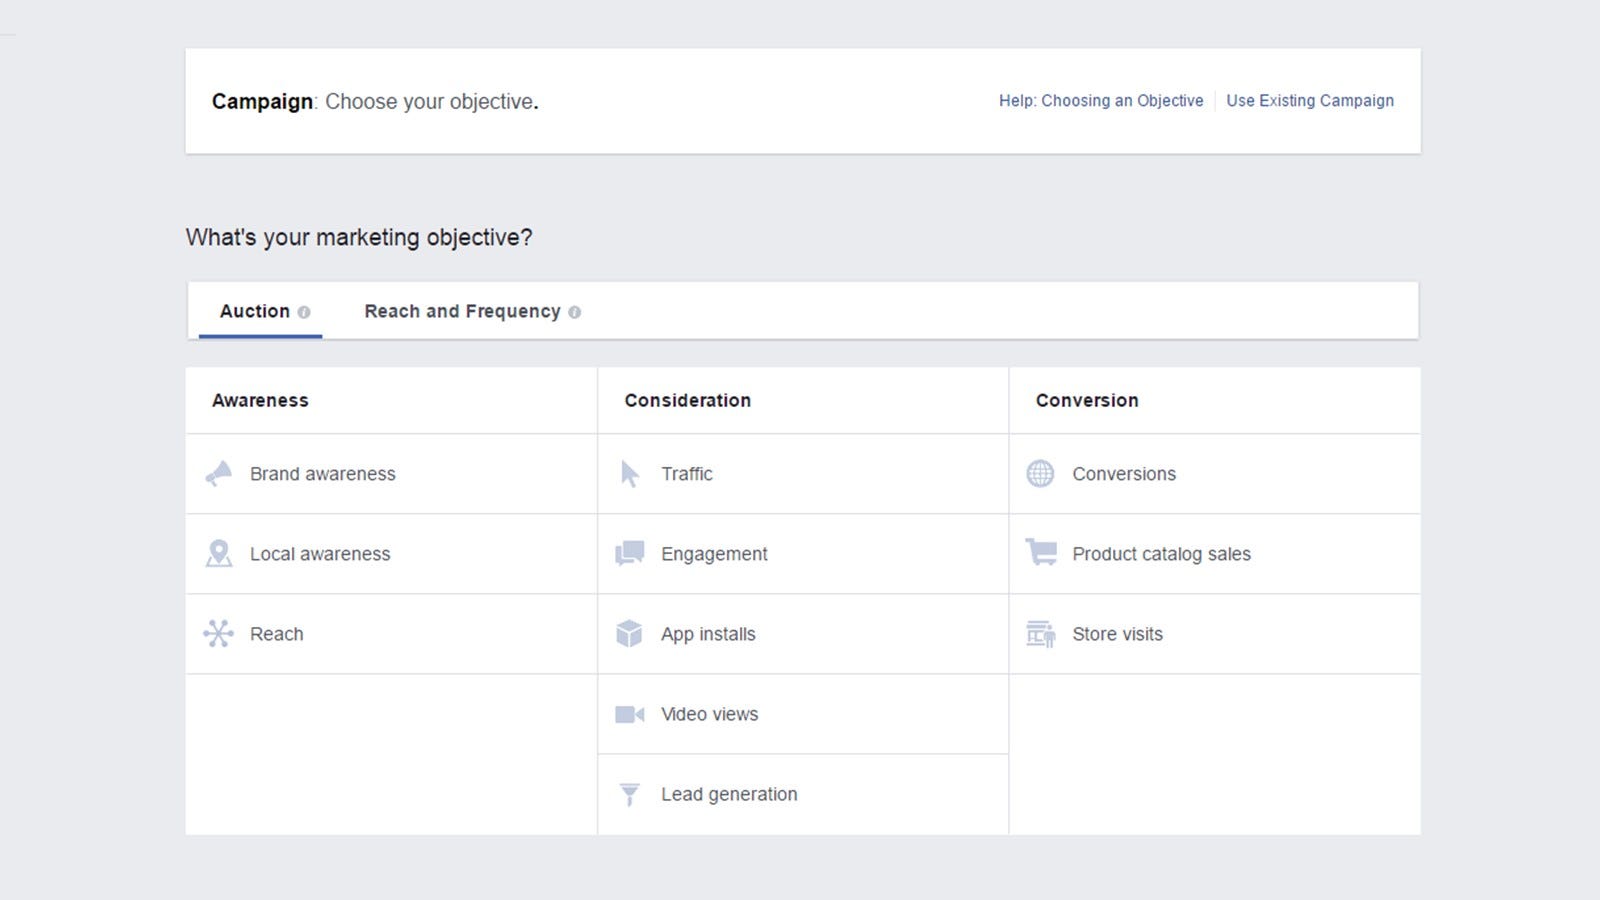Switch to the Auction tab
This screenshot has width=1600, height=900.
[260, 311]
